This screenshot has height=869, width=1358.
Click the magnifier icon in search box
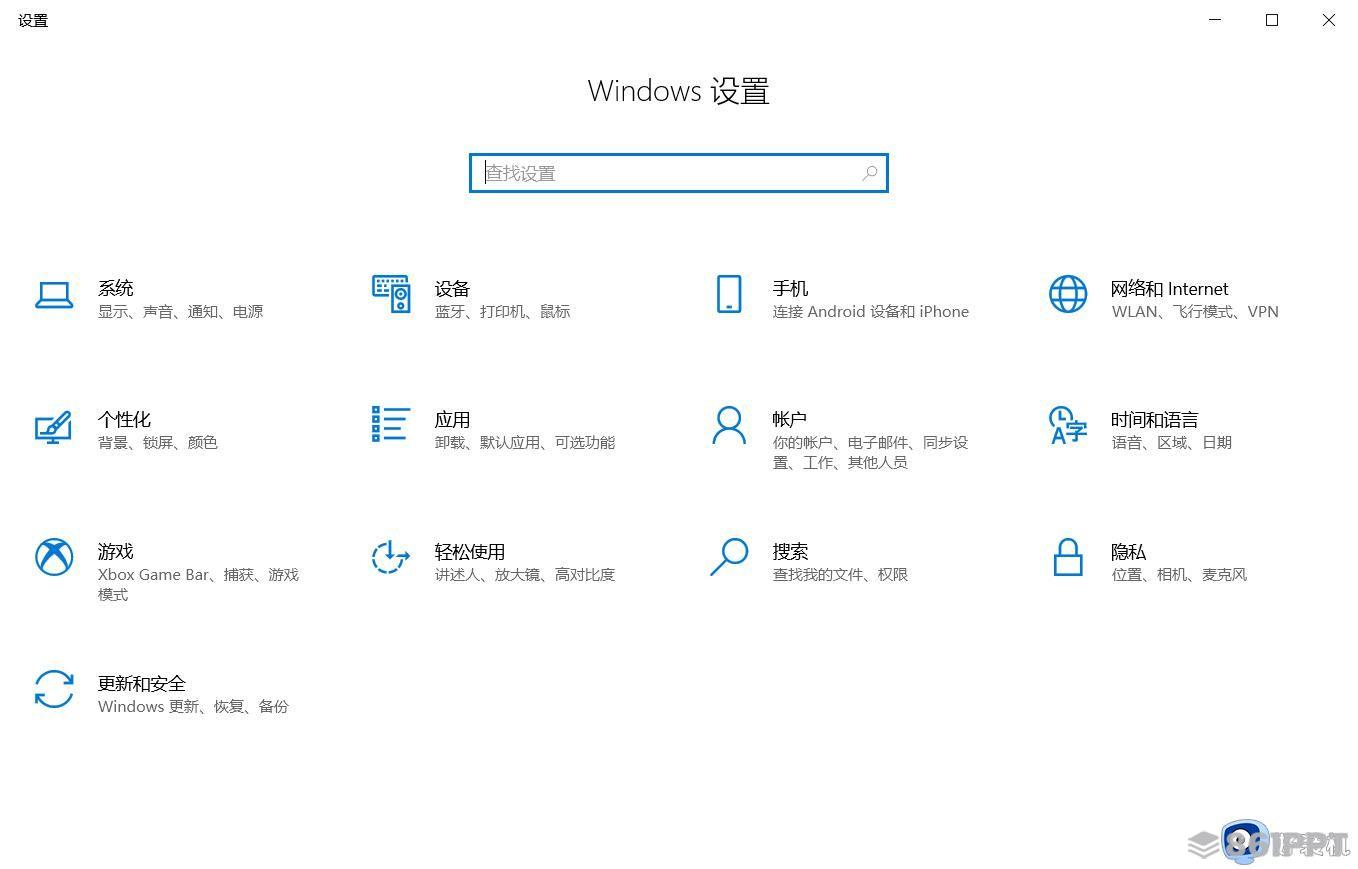coord(870,173)
